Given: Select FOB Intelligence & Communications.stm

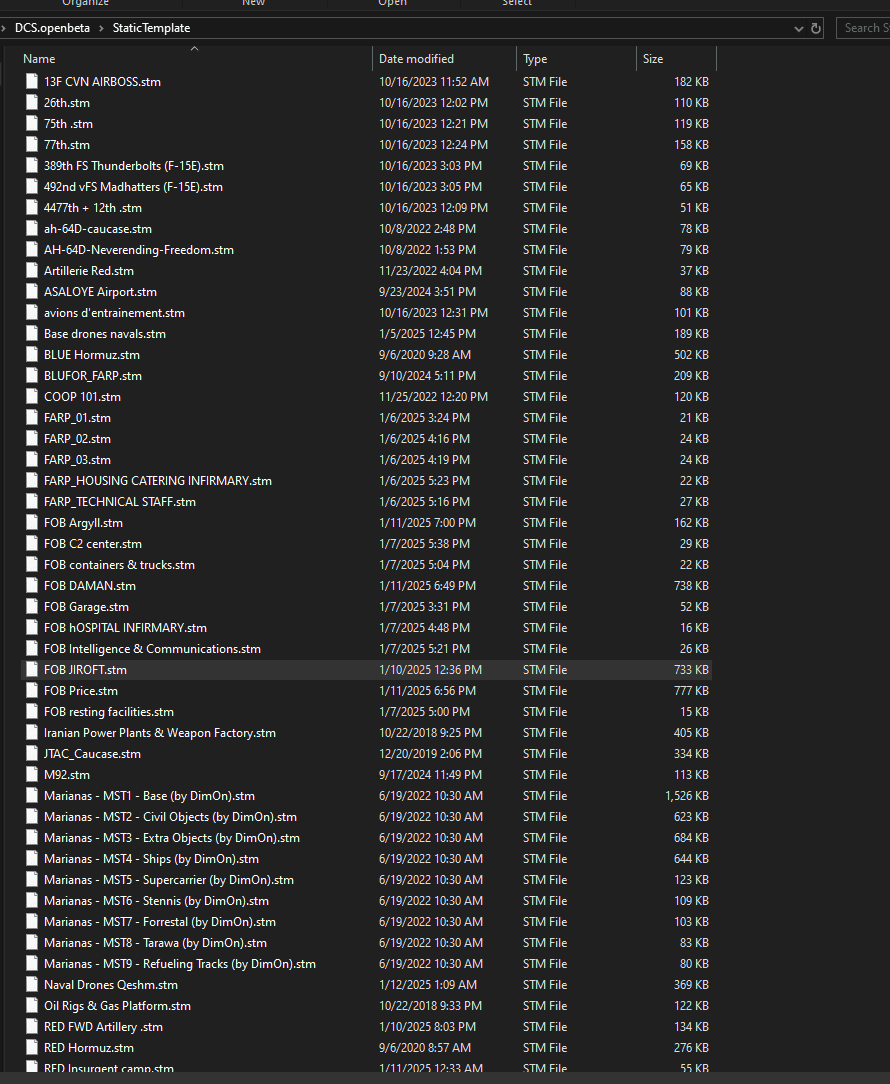Looking at the screenshot, I should tap(152, 648).
